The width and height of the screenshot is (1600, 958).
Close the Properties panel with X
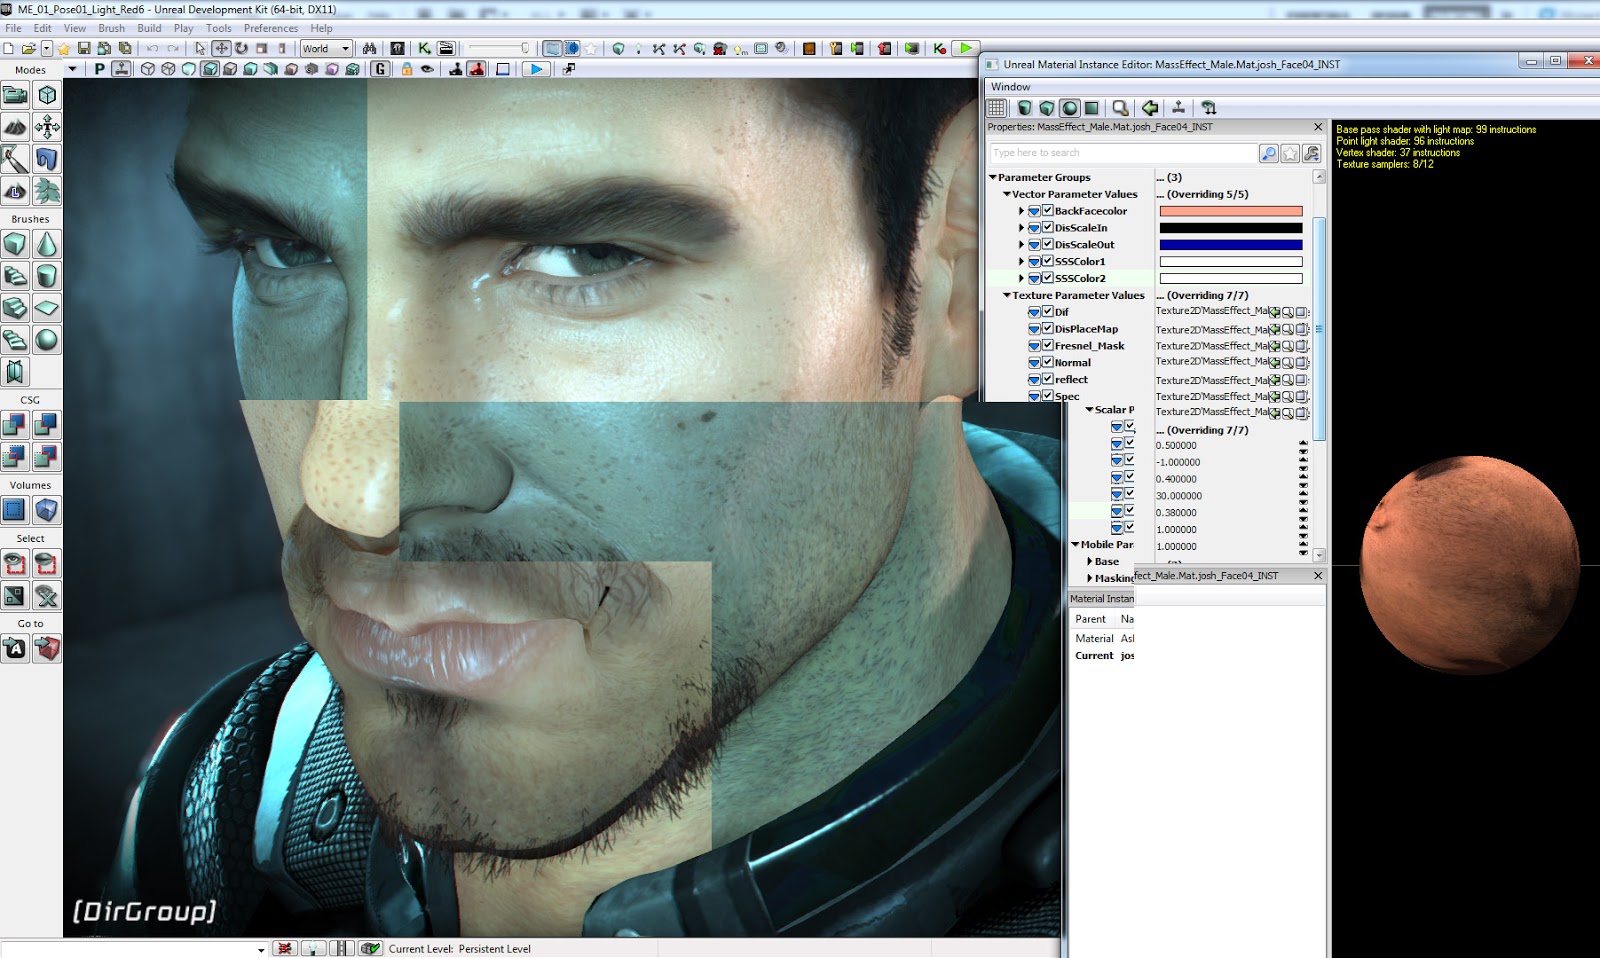pos(1317,127)
